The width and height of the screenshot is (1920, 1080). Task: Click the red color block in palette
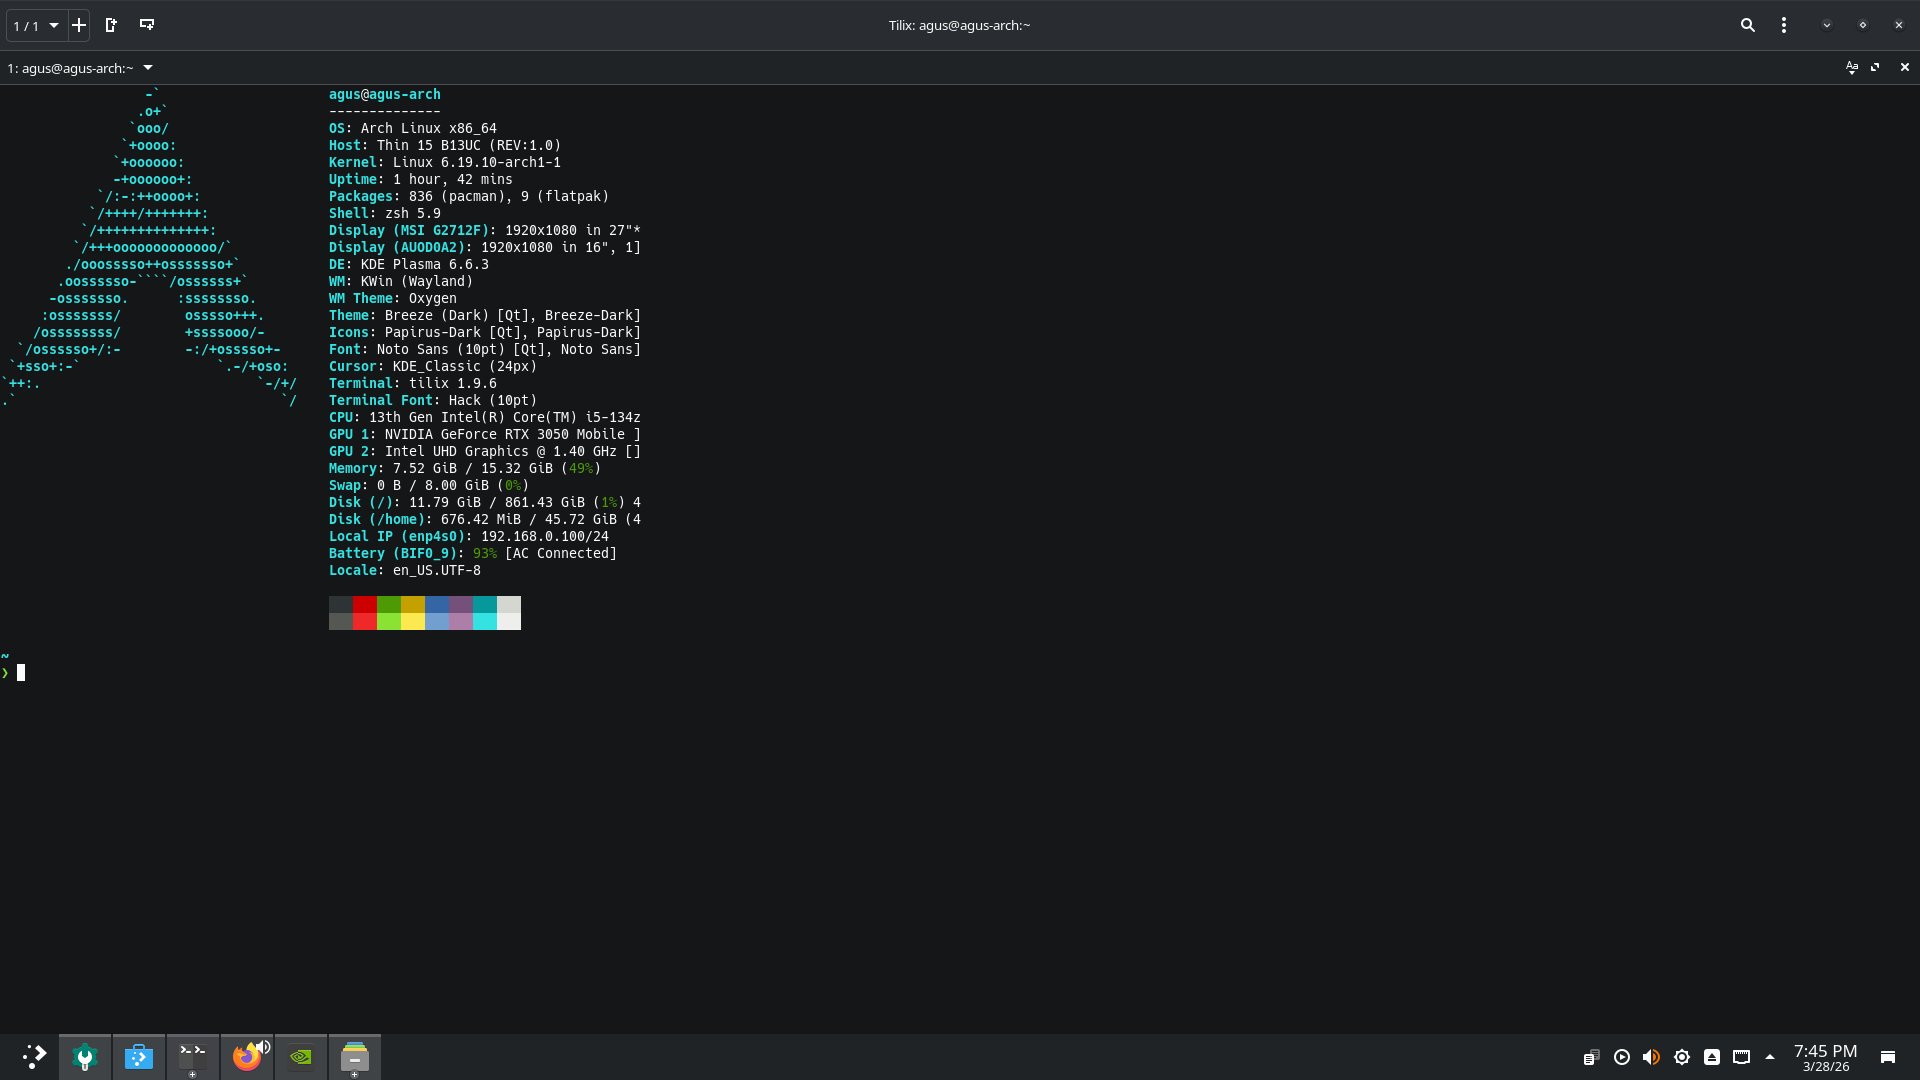pos(364,605)
